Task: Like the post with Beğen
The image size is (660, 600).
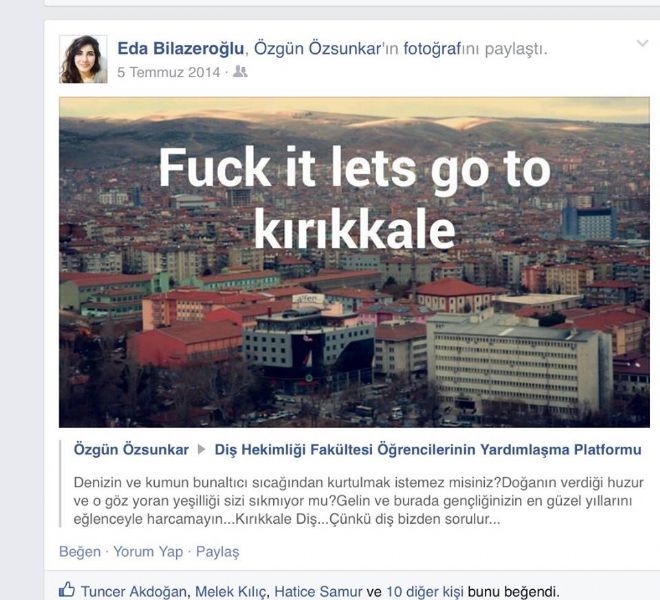Action: pyautogui.click(x=80, y=552)
